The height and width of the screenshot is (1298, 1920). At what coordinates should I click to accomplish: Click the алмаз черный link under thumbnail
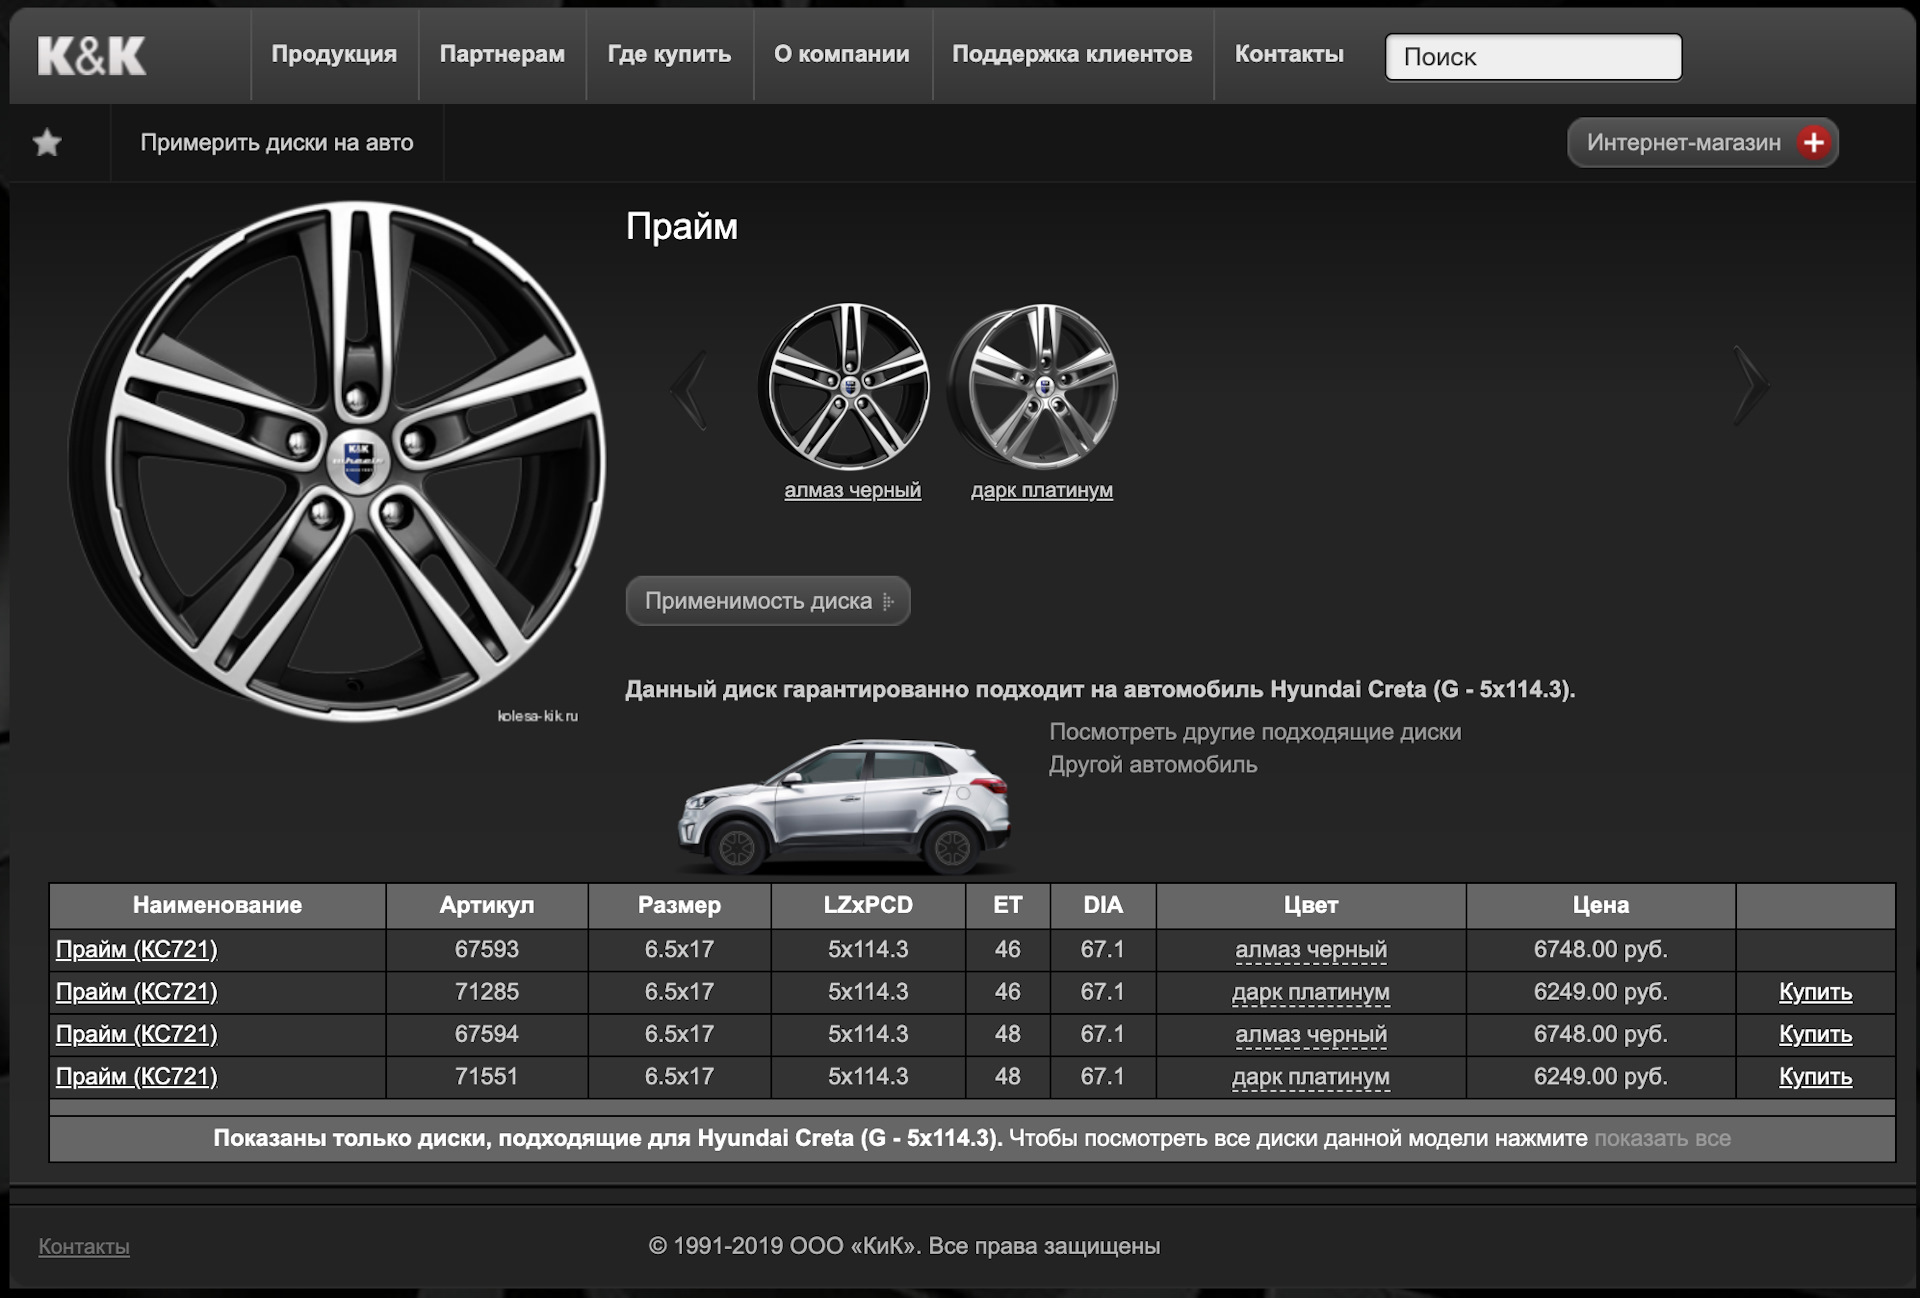[x=852, y=490]
